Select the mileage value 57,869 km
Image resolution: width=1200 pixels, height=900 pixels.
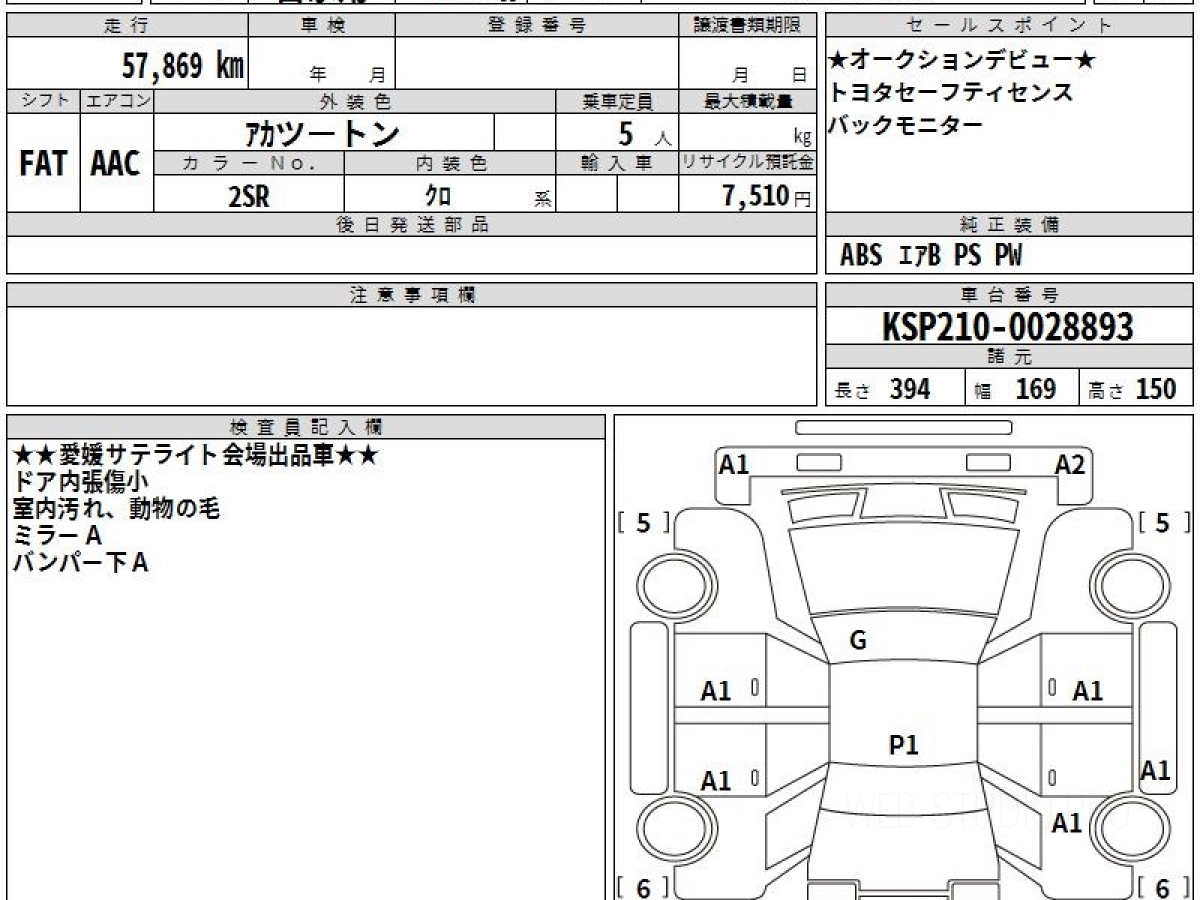click(183, 67)
